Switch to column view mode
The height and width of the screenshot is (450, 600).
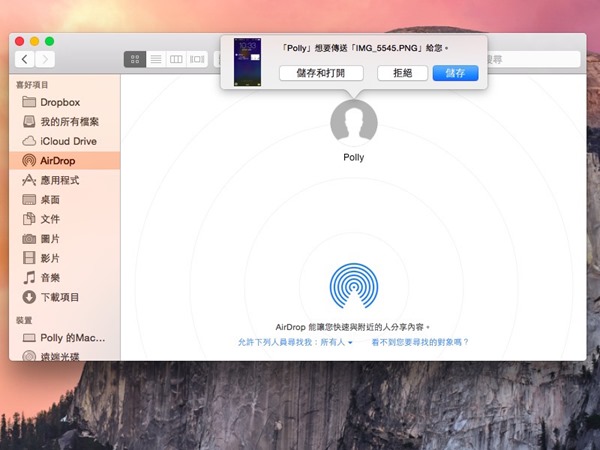pyautogui.click(x=176, y=60)
